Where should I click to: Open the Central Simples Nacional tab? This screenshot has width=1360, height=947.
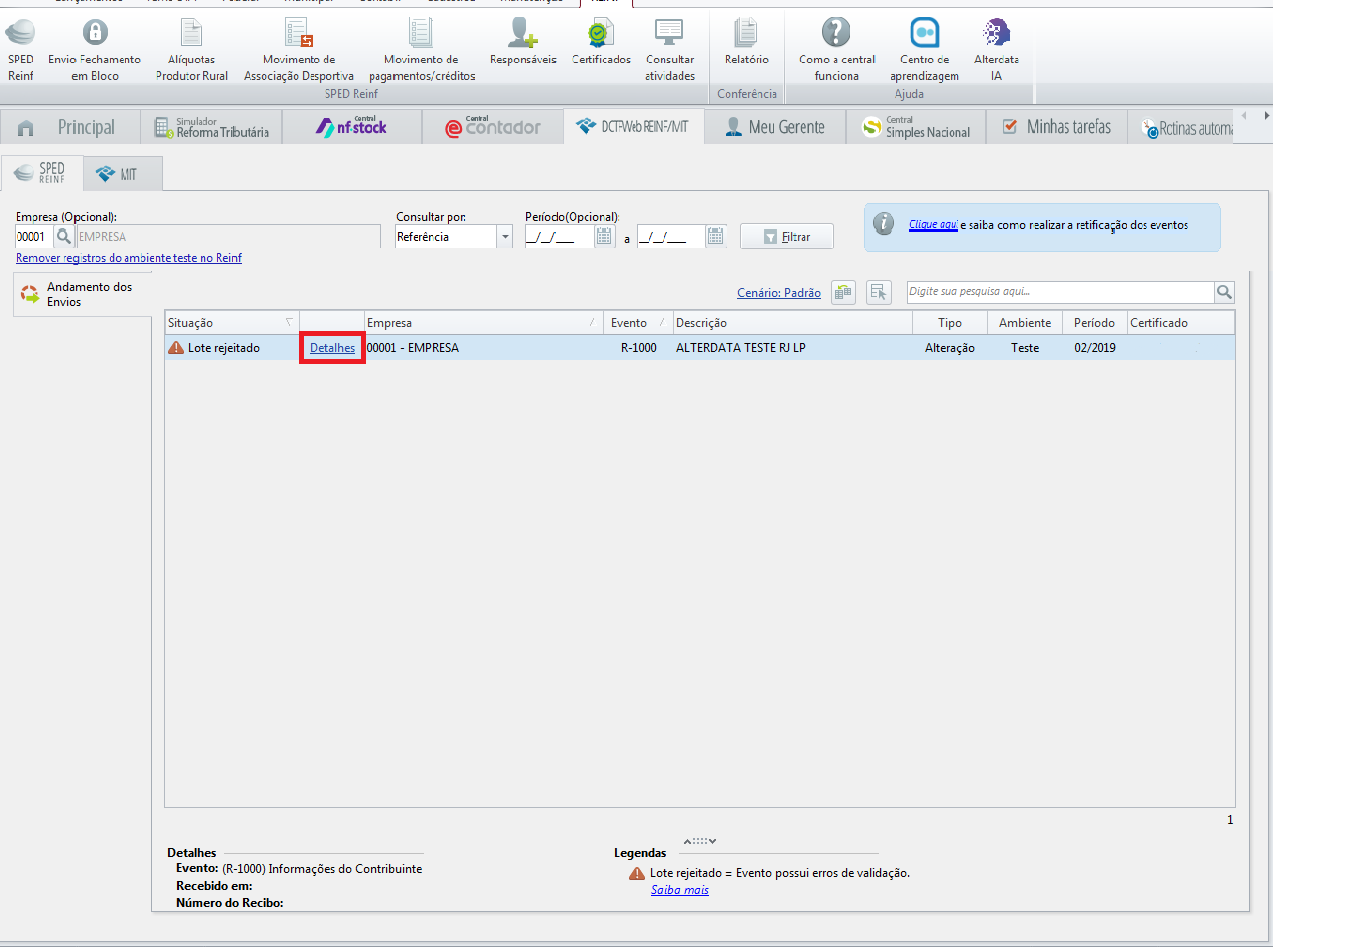(917, 128)
